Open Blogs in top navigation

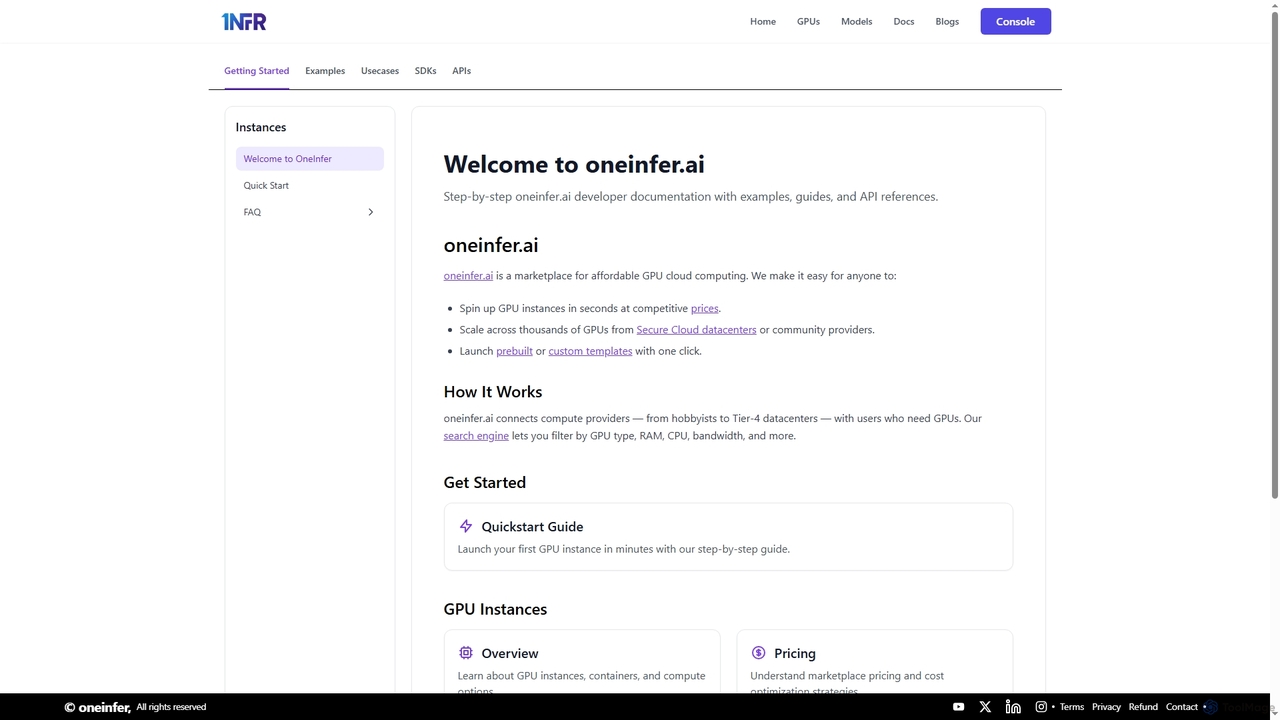tap(947, 21)
